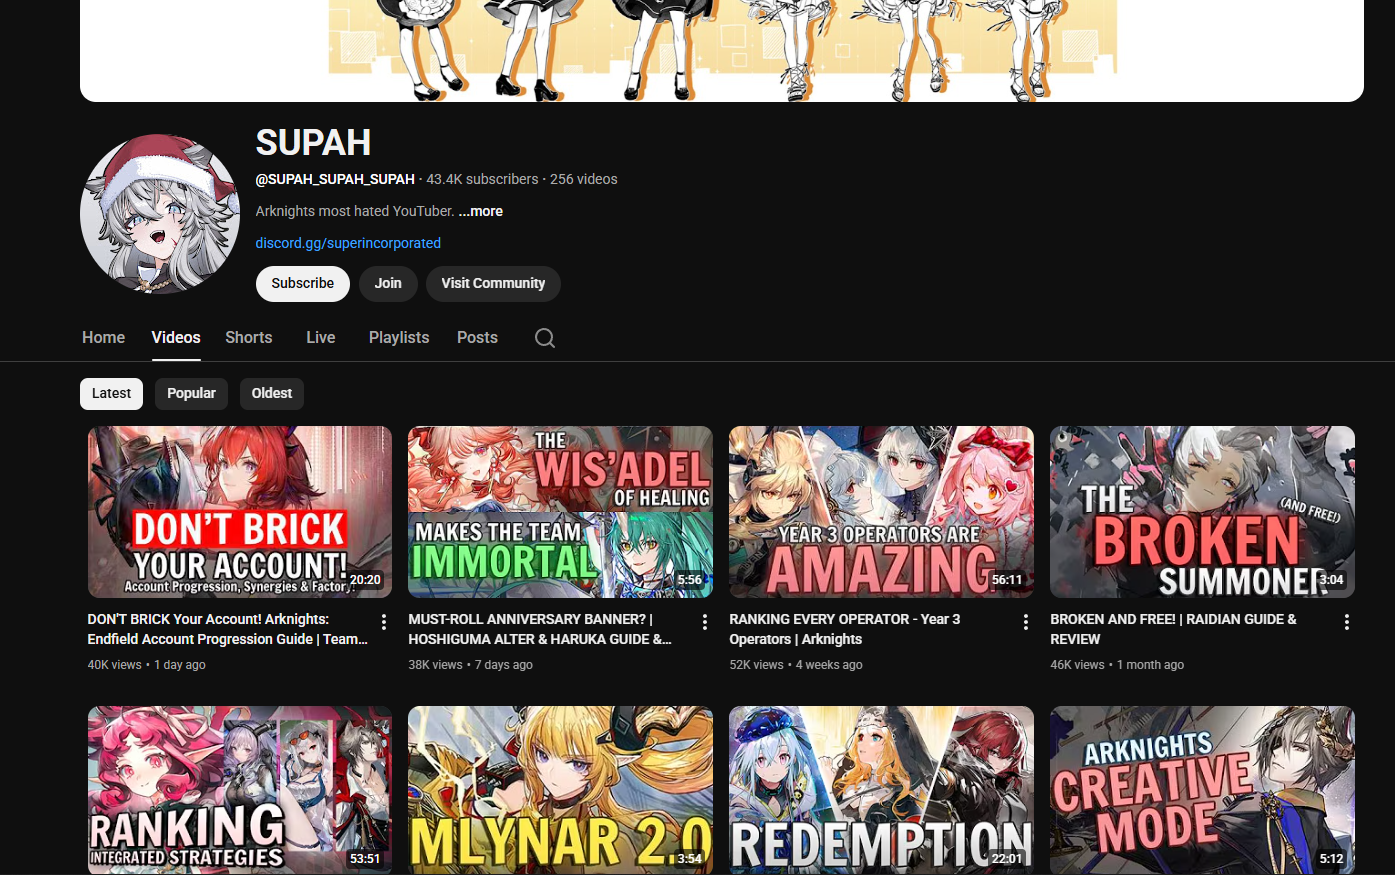Play THE BROKEN SUMMONER thumbnail
Viewport: 1395px width, 875px height.
coord(1202,512)
